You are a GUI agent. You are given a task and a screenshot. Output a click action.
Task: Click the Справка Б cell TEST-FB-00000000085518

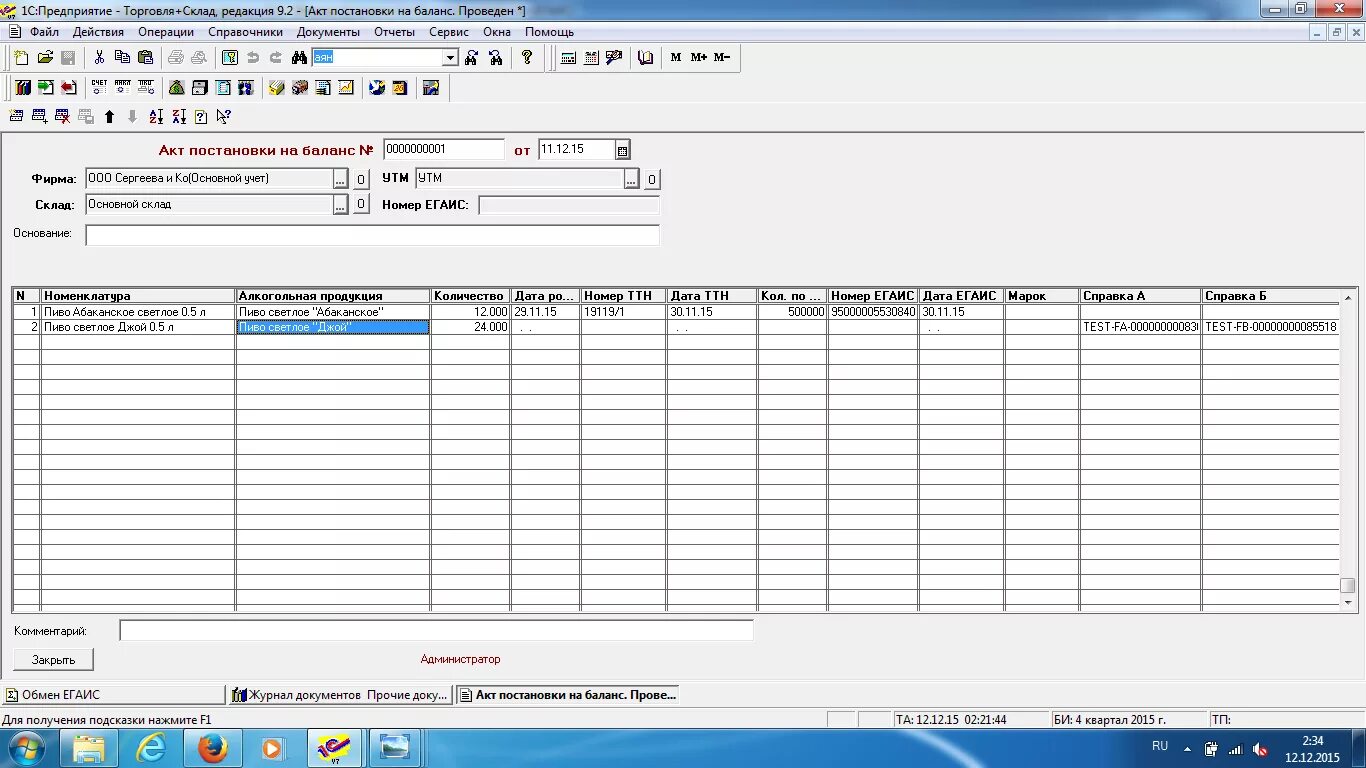click(1270, 327)
